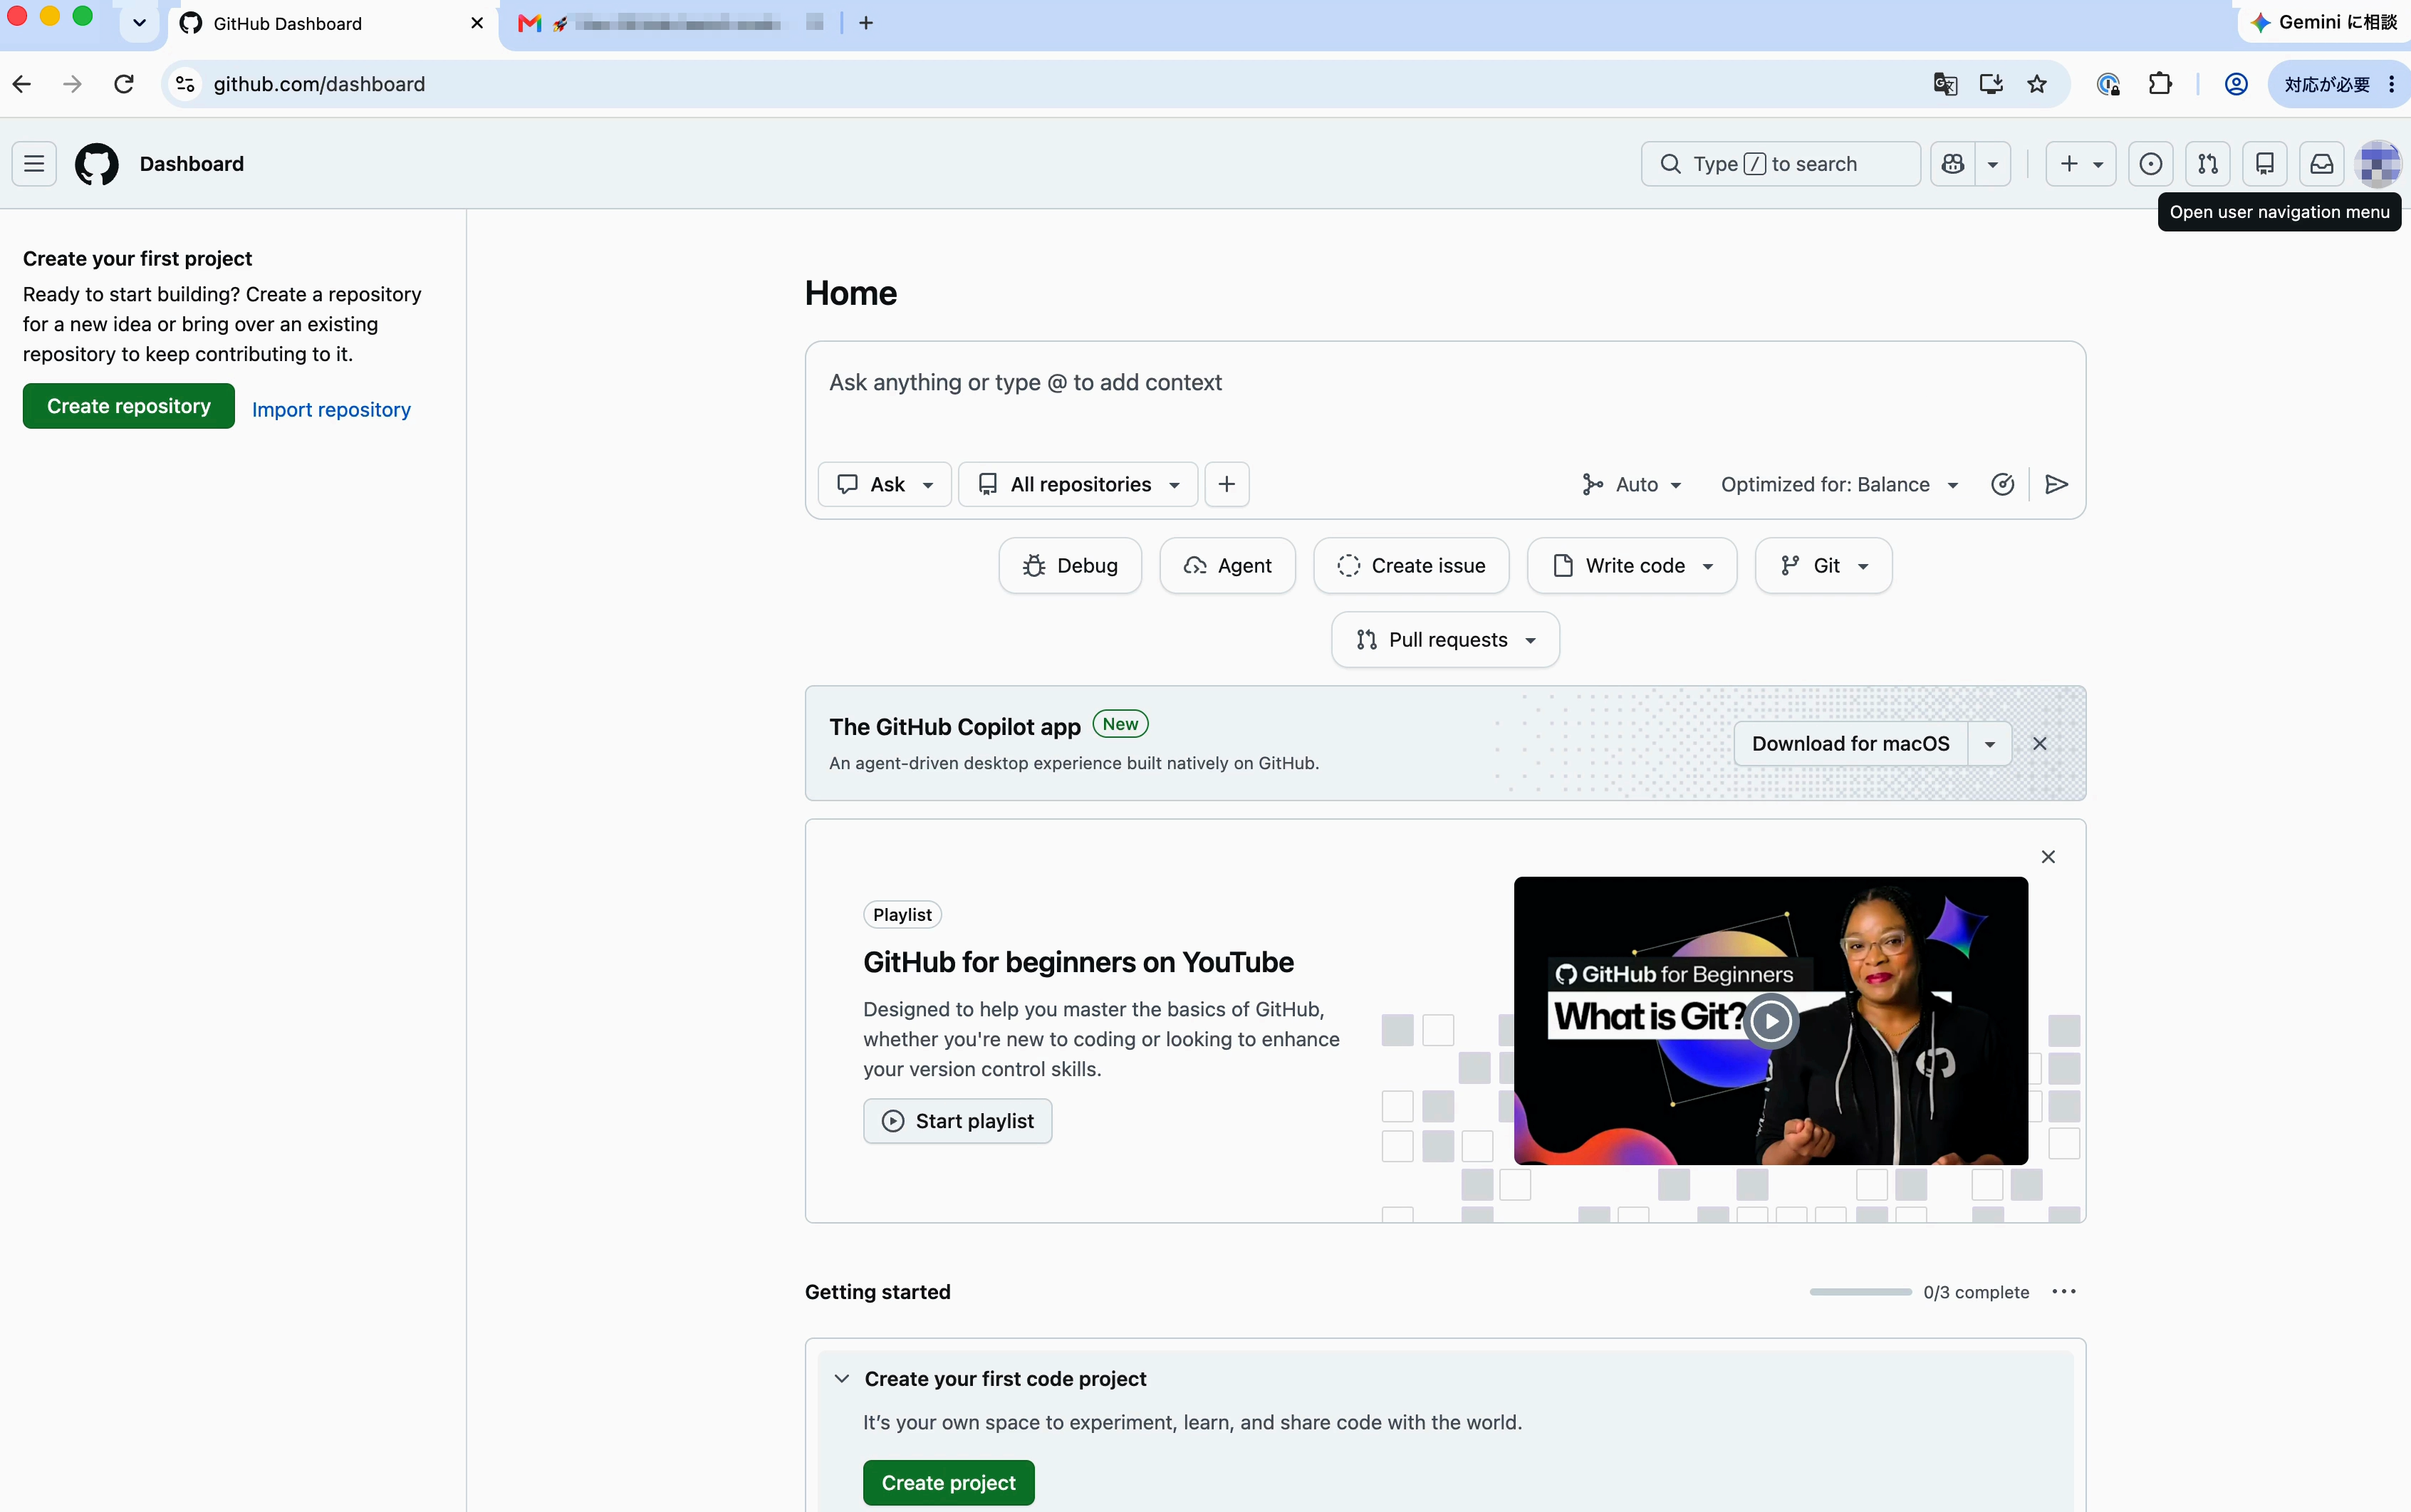2411x1512 pixels.
Task: Open the Ask mode dropdown
Action: (885, 484)
